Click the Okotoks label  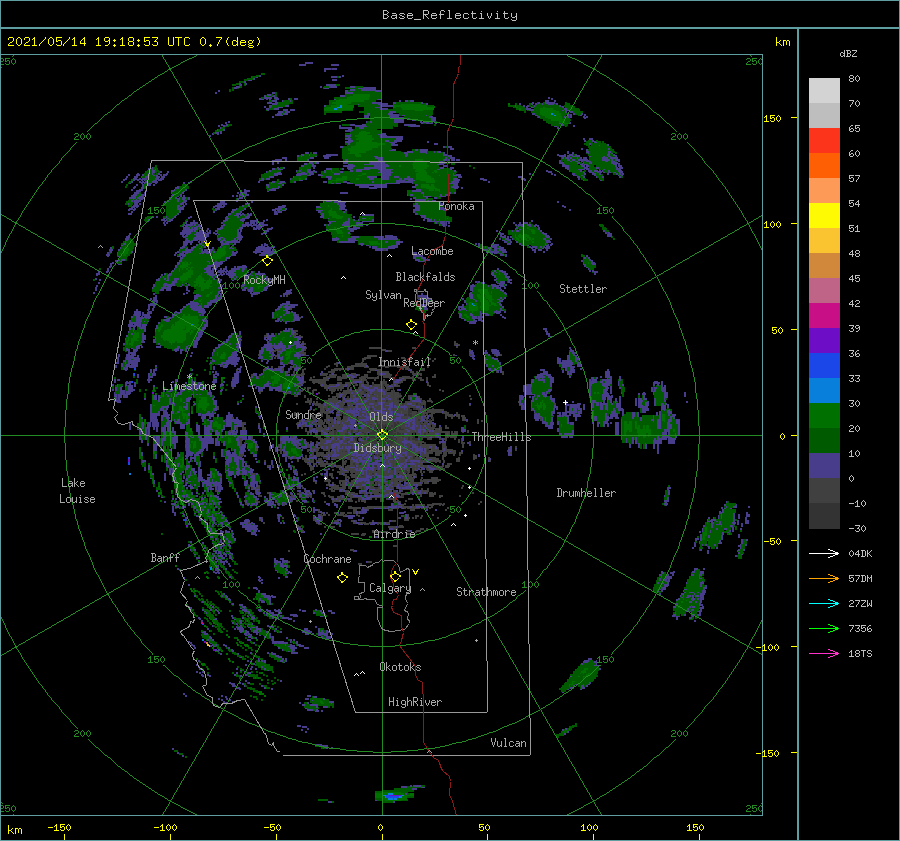400,667
